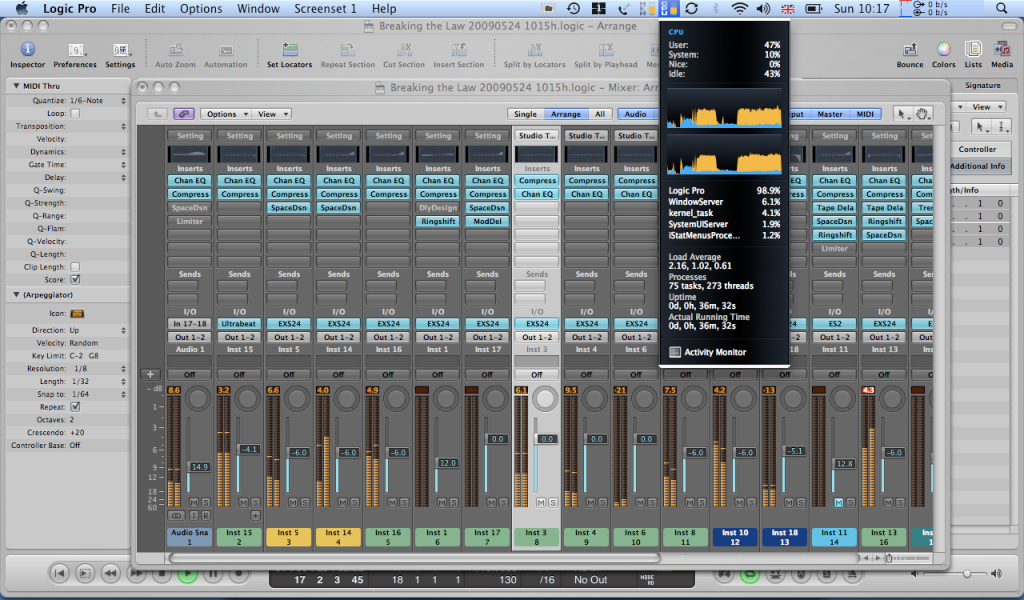Image resolution: width=1024 pixels, height=600 pixels.
Task: Open the mixer Options dropdown
Action: (225, 114)
